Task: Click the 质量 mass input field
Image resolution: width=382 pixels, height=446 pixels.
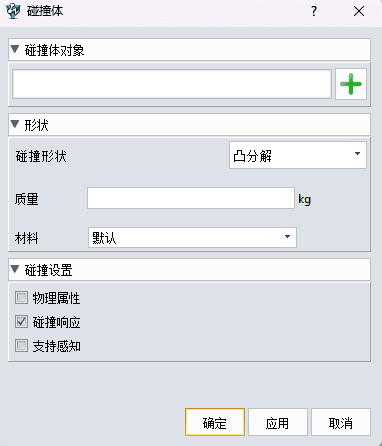Action: (x=191, y=198)
